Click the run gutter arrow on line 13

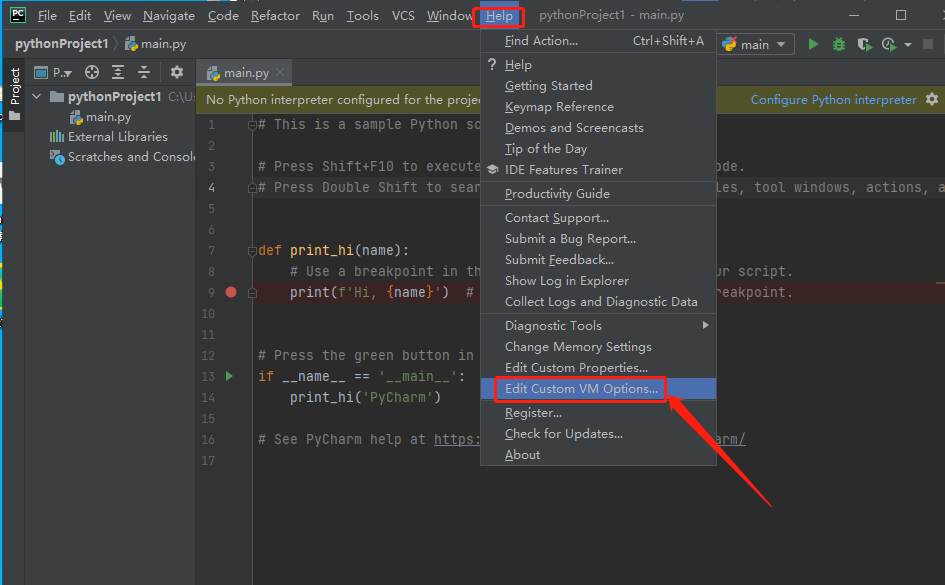229,376
